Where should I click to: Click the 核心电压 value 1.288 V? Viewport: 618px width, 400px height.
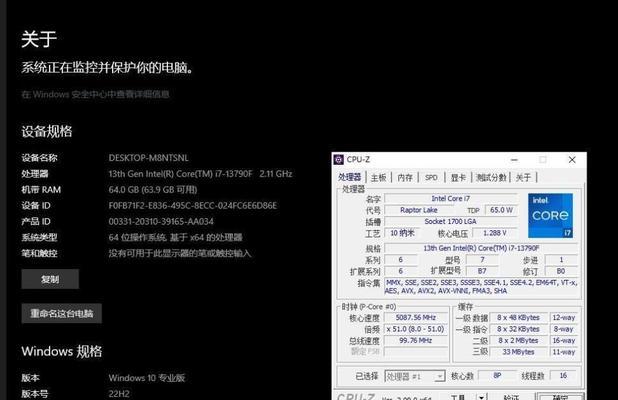tap(494, 233)
